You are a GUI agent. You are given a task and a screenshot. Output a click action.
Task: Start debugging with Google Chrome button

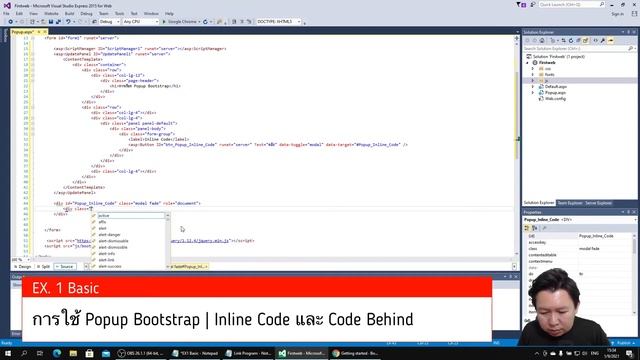180,22
